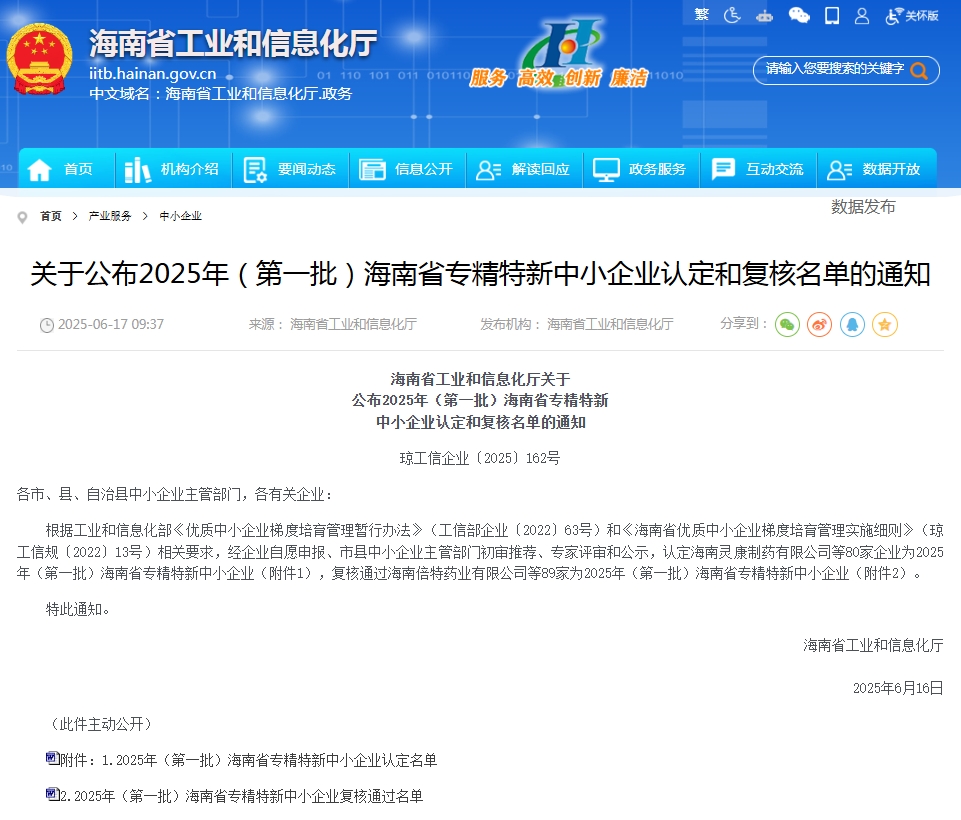Open the accessibility wheelchair icon
Image resolution: width=961 pixels, height=820 pixels.
click(x=732, y=15)
